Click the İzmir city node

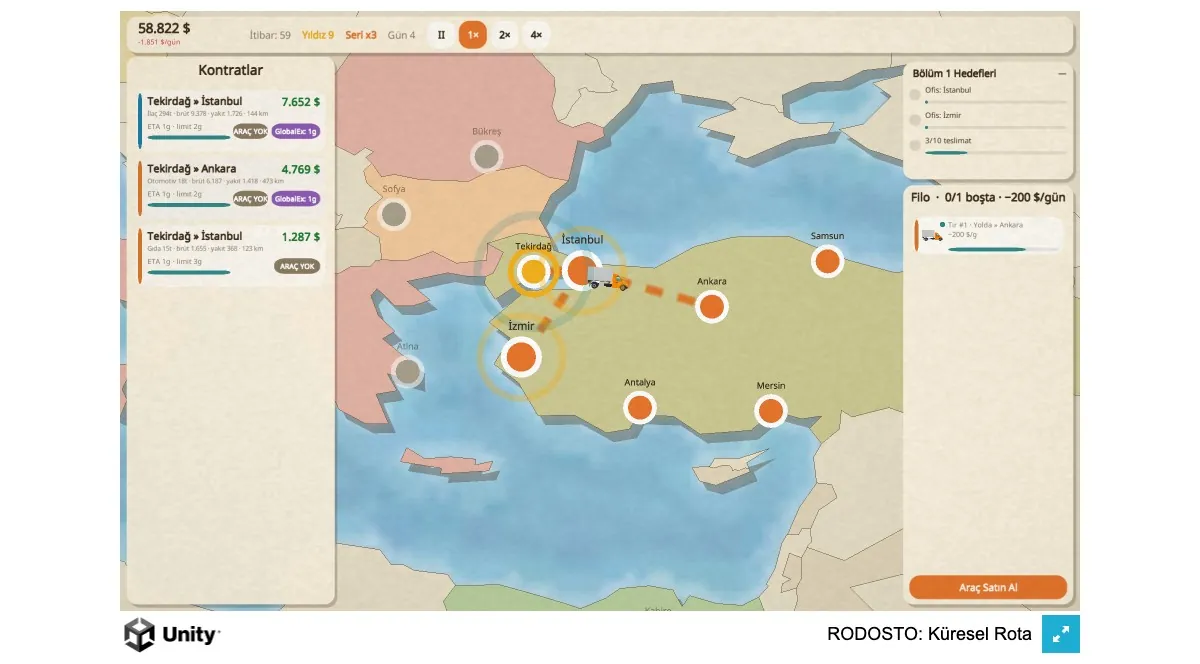(521, 356)
